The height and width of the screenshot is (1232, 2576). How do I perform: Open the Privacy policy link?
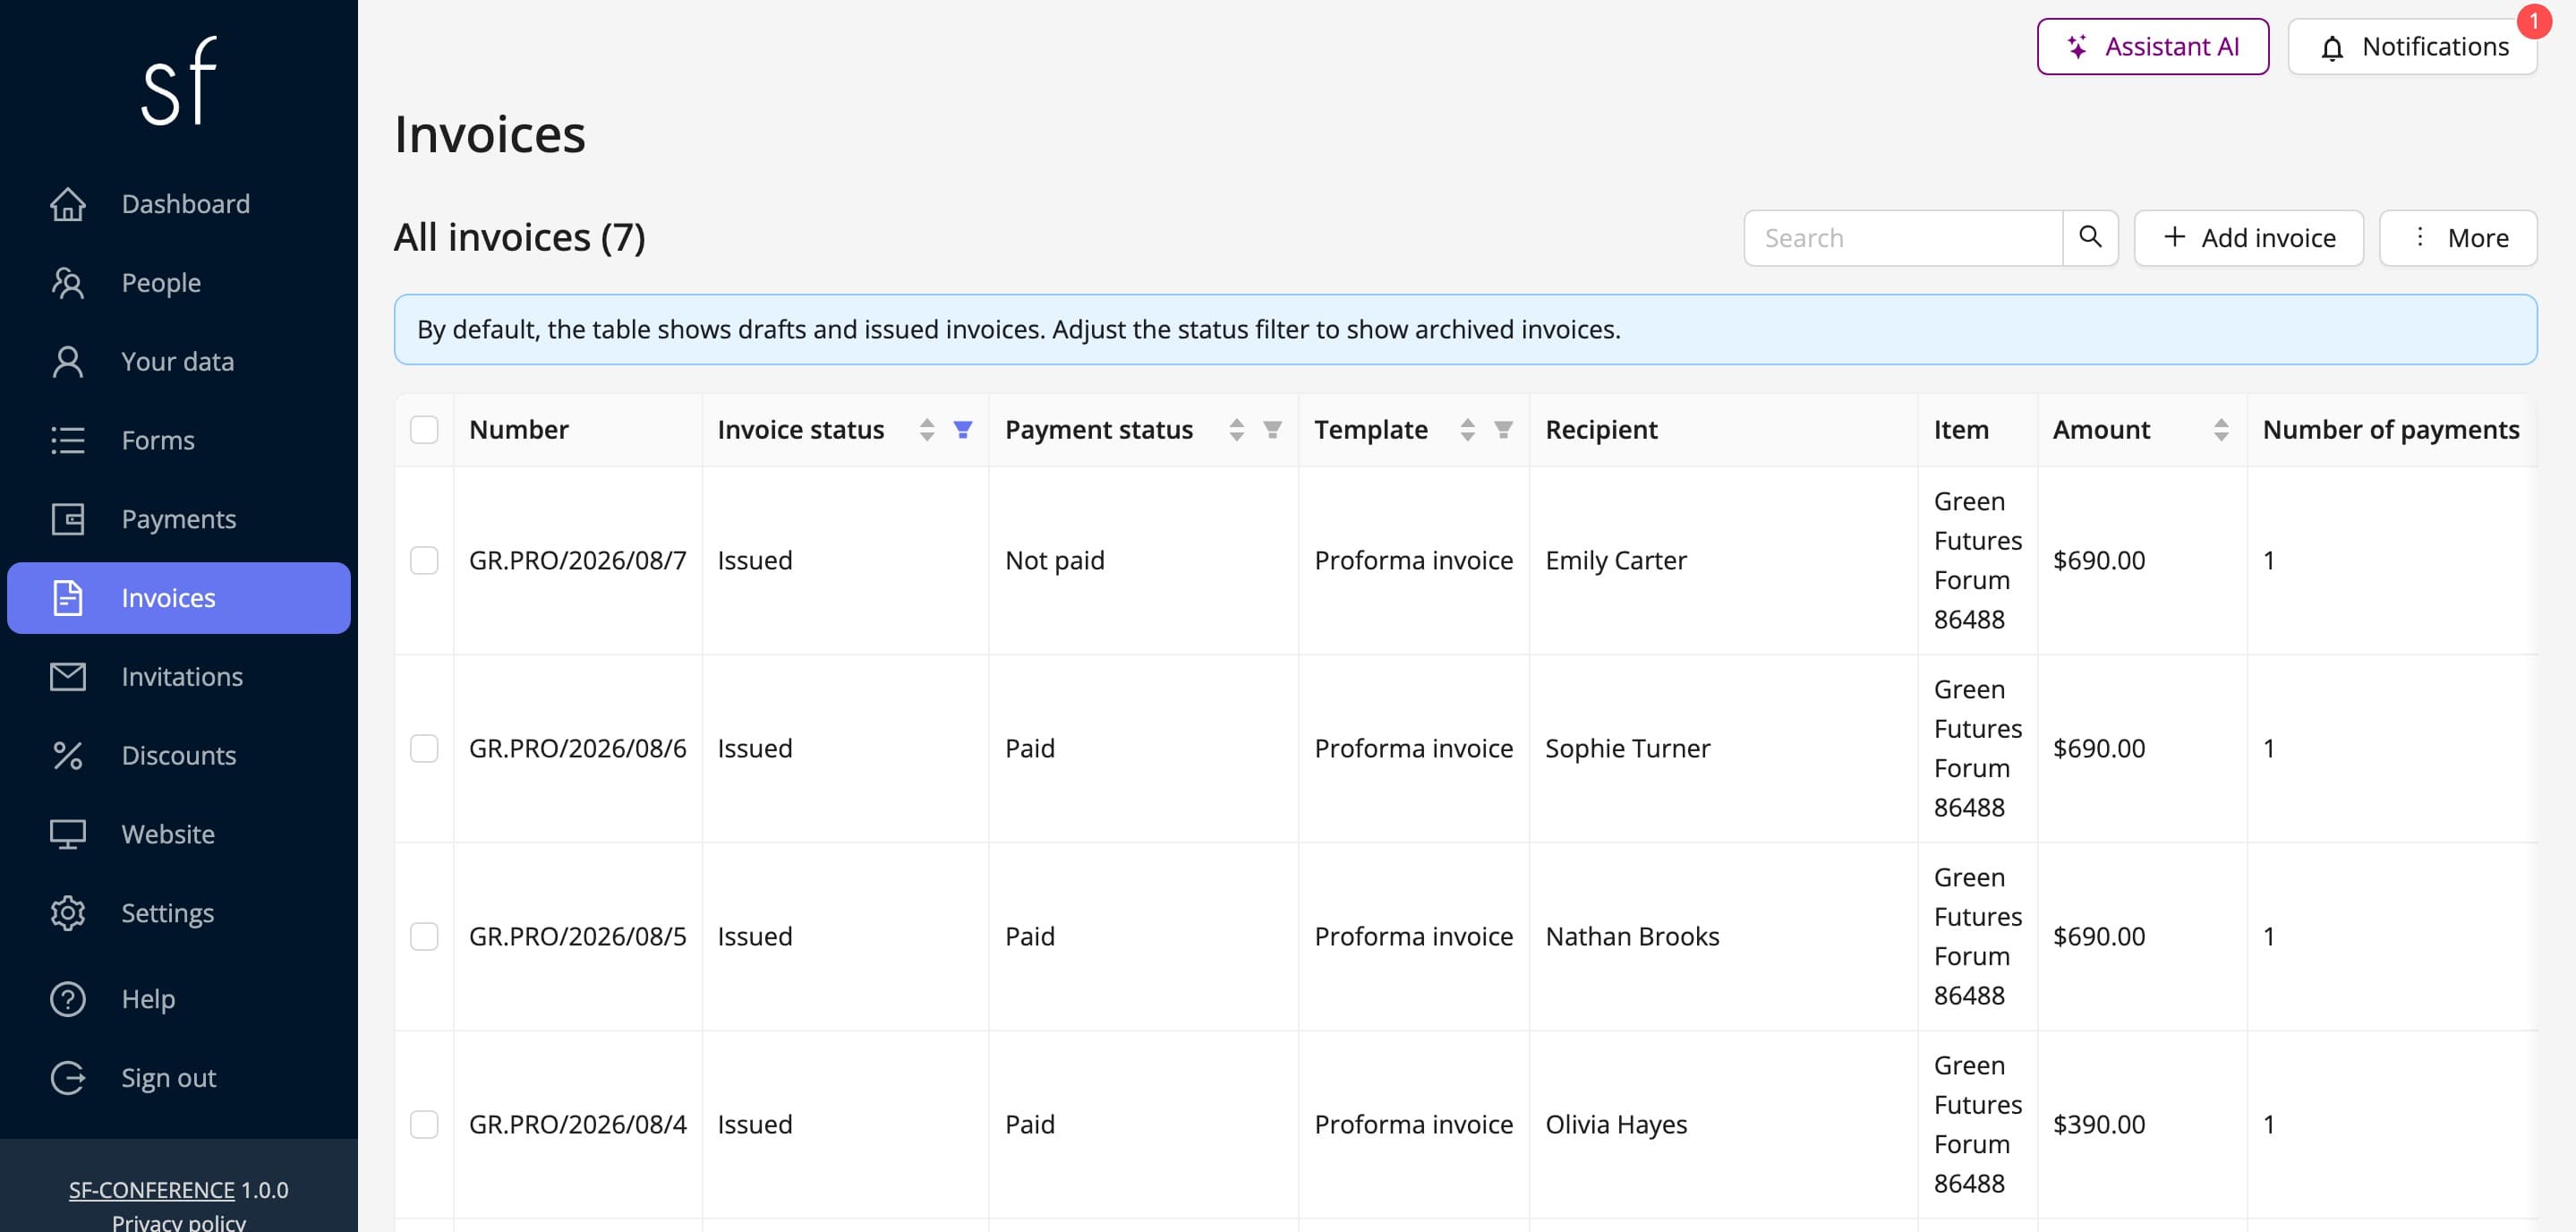tap(179, 1222)
